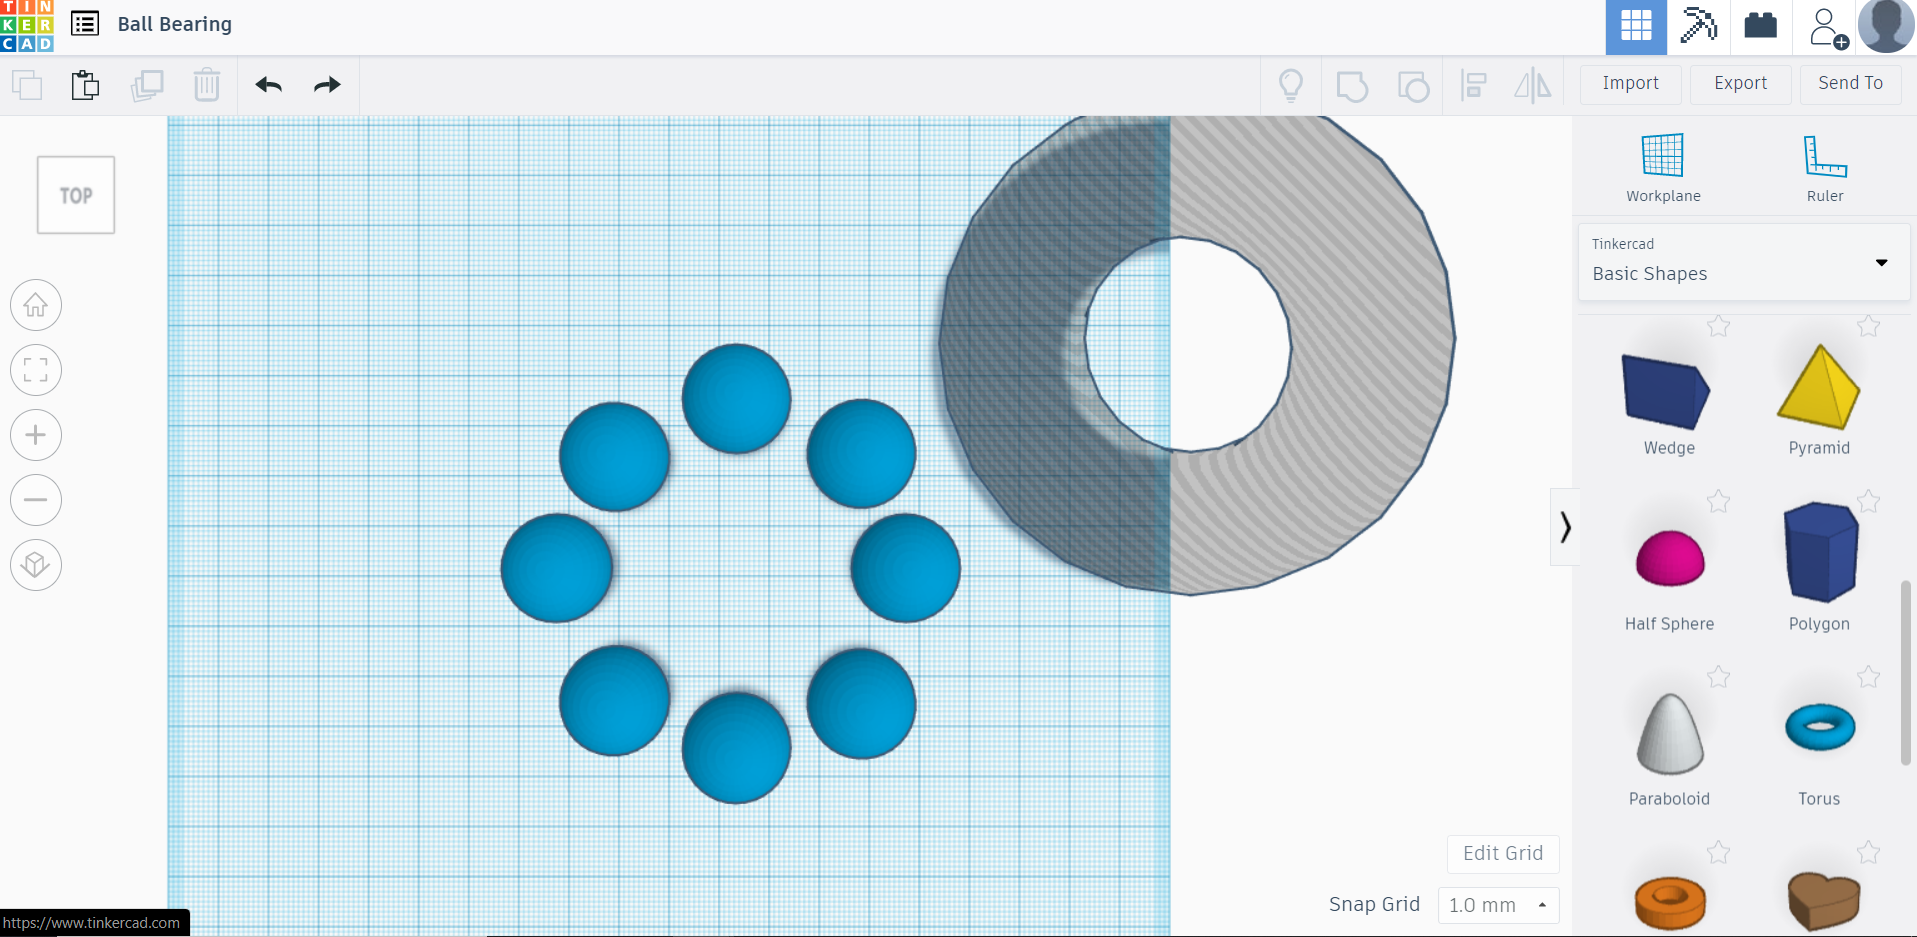This screenshot has height=937, width=1917.
Task: Zoom out with the minus button
Action: coord(36,500)
